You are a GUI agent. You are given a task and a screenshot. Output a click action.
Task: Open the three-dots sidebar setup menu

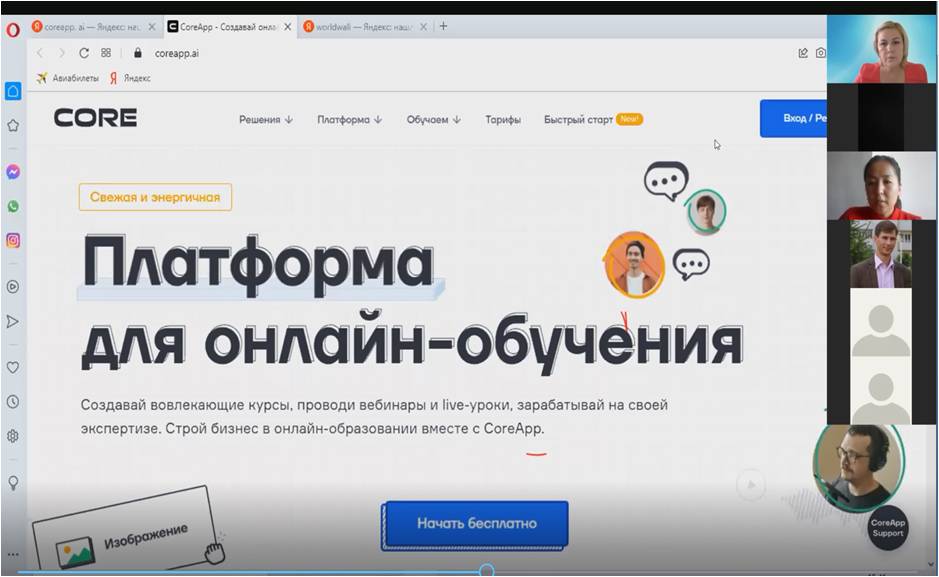click(13, 555)
